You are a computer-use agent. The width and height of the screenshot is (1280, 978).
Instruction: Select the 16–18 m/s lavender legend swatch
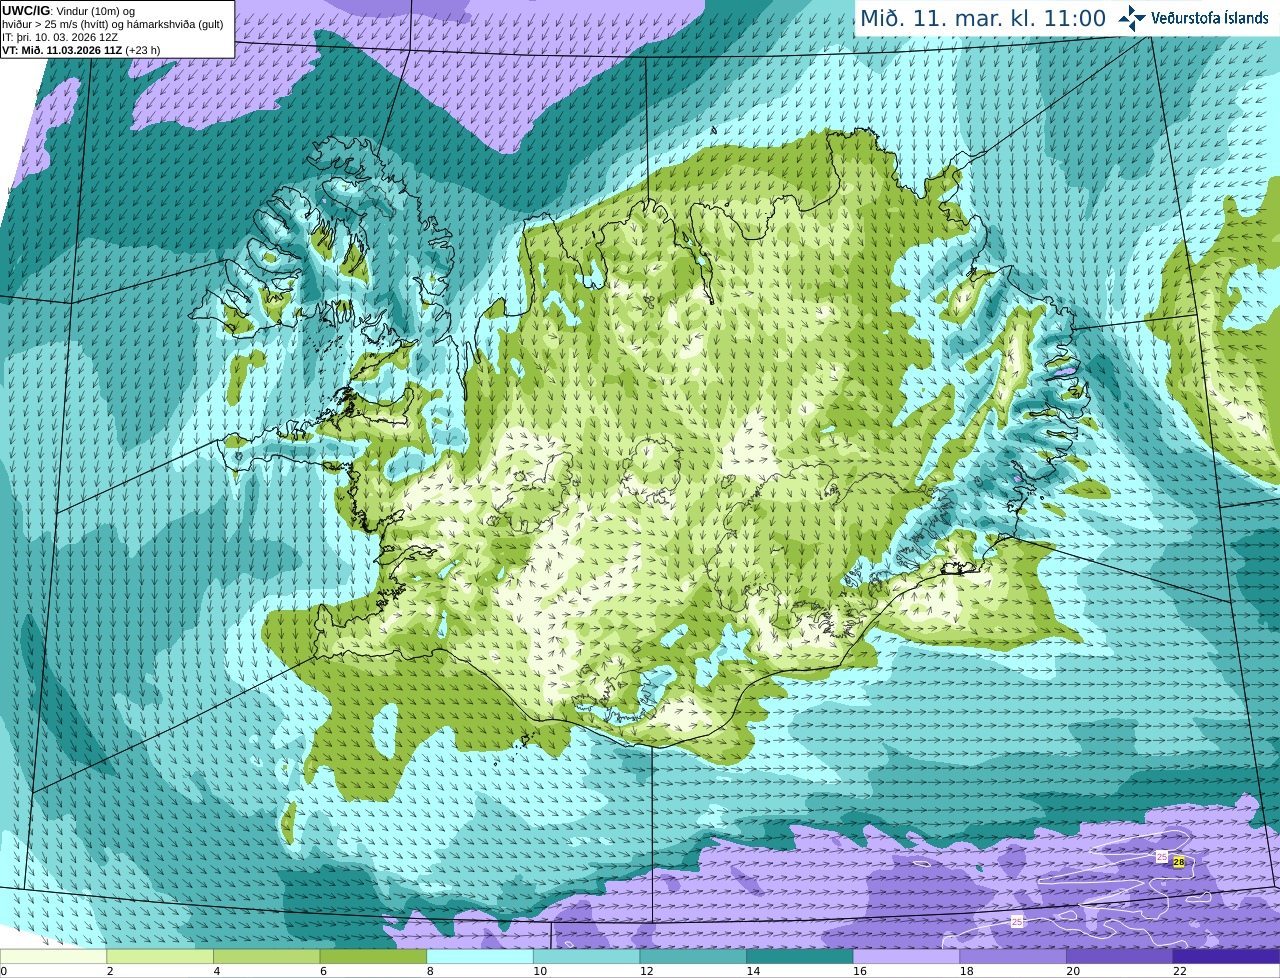point(906,956)
